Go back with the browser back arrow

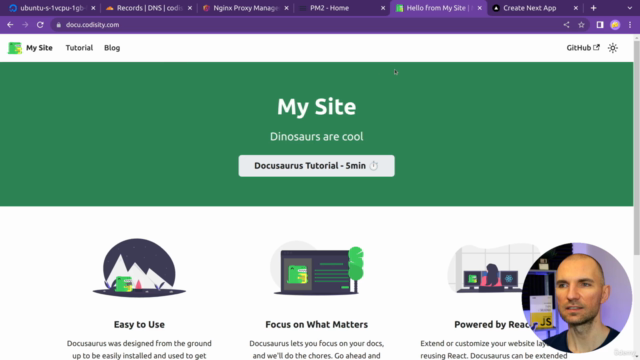pyautogui.click(x=10, y=25)
